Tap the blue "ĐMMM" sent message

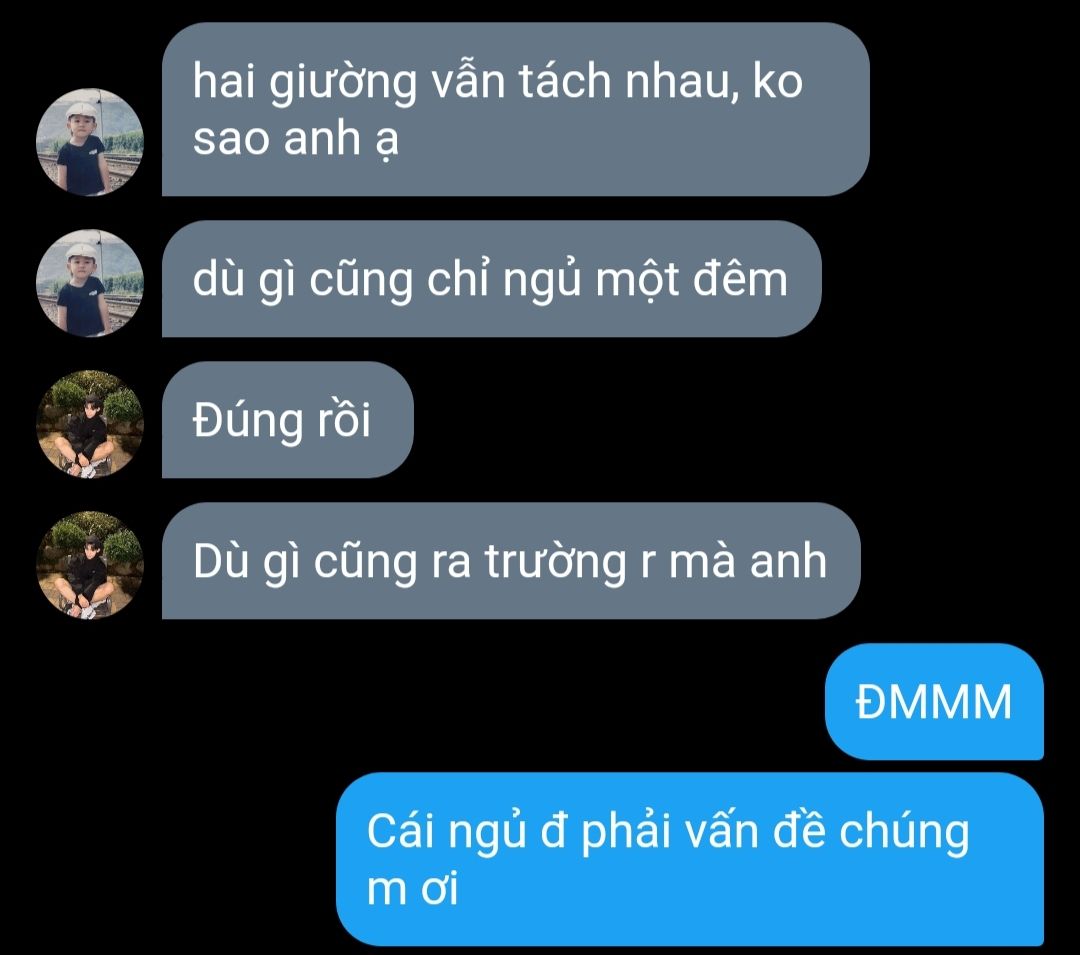pos(934,702)
